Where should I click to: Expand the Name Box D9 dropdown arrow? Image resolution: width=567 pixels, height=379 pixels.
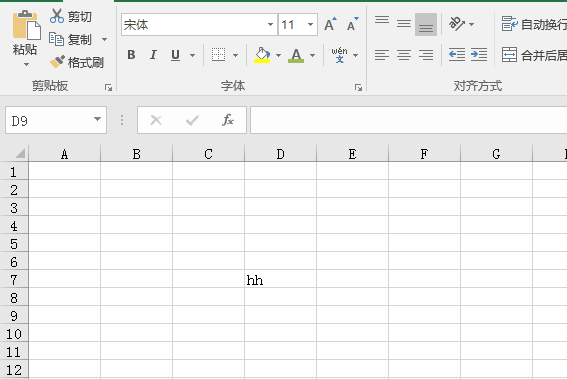click(x=97, y=119)
